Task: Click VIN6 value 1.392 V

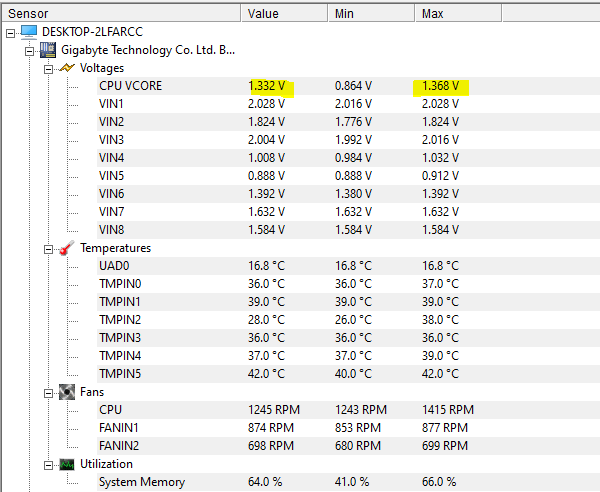Action: tap(267, 194)
